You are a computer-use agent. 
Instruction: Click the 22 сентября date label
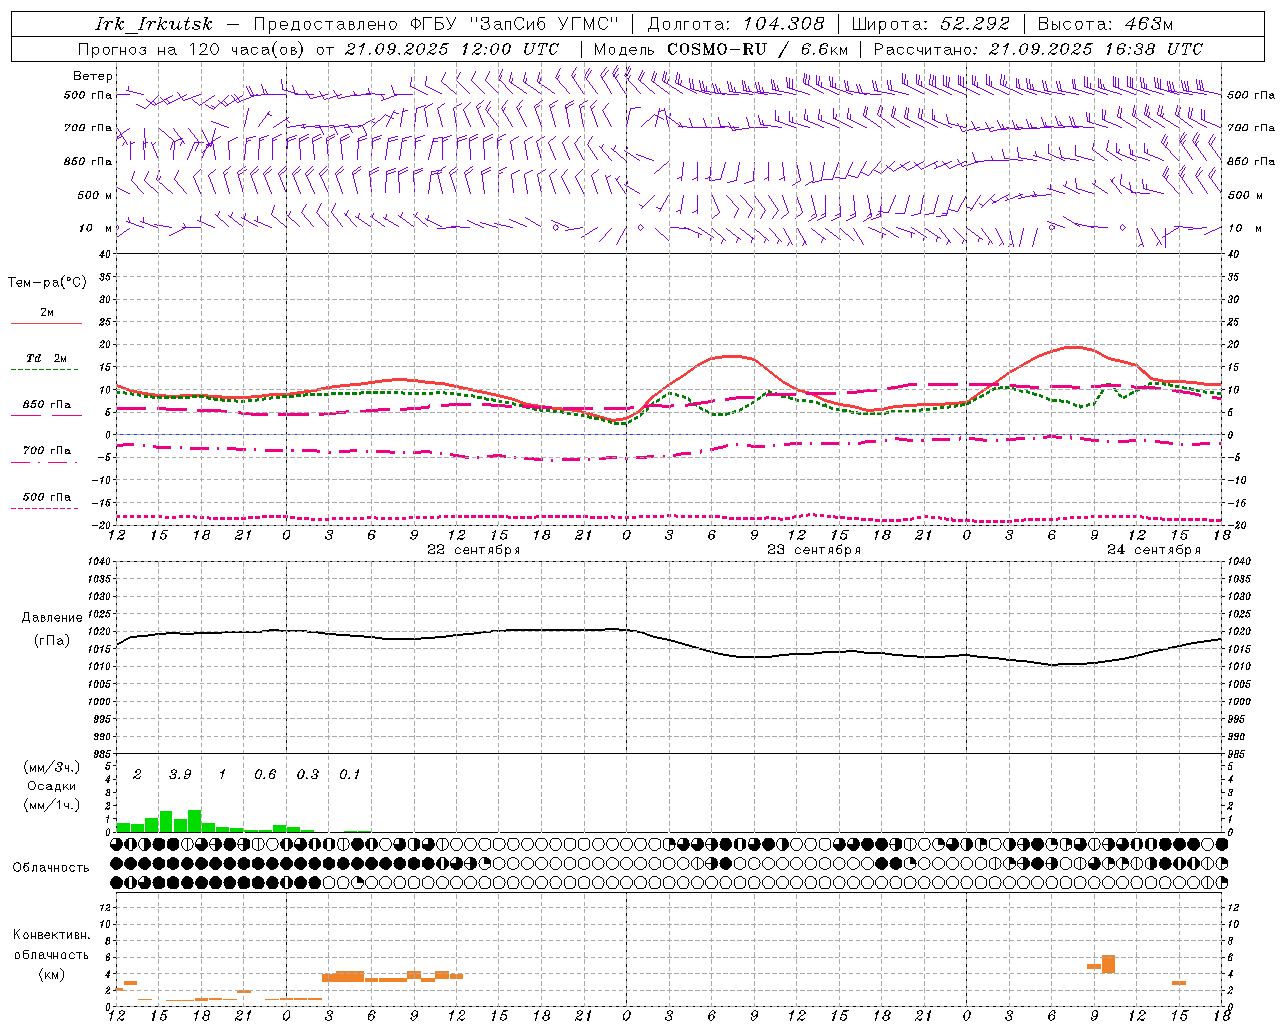coord(474,550)
